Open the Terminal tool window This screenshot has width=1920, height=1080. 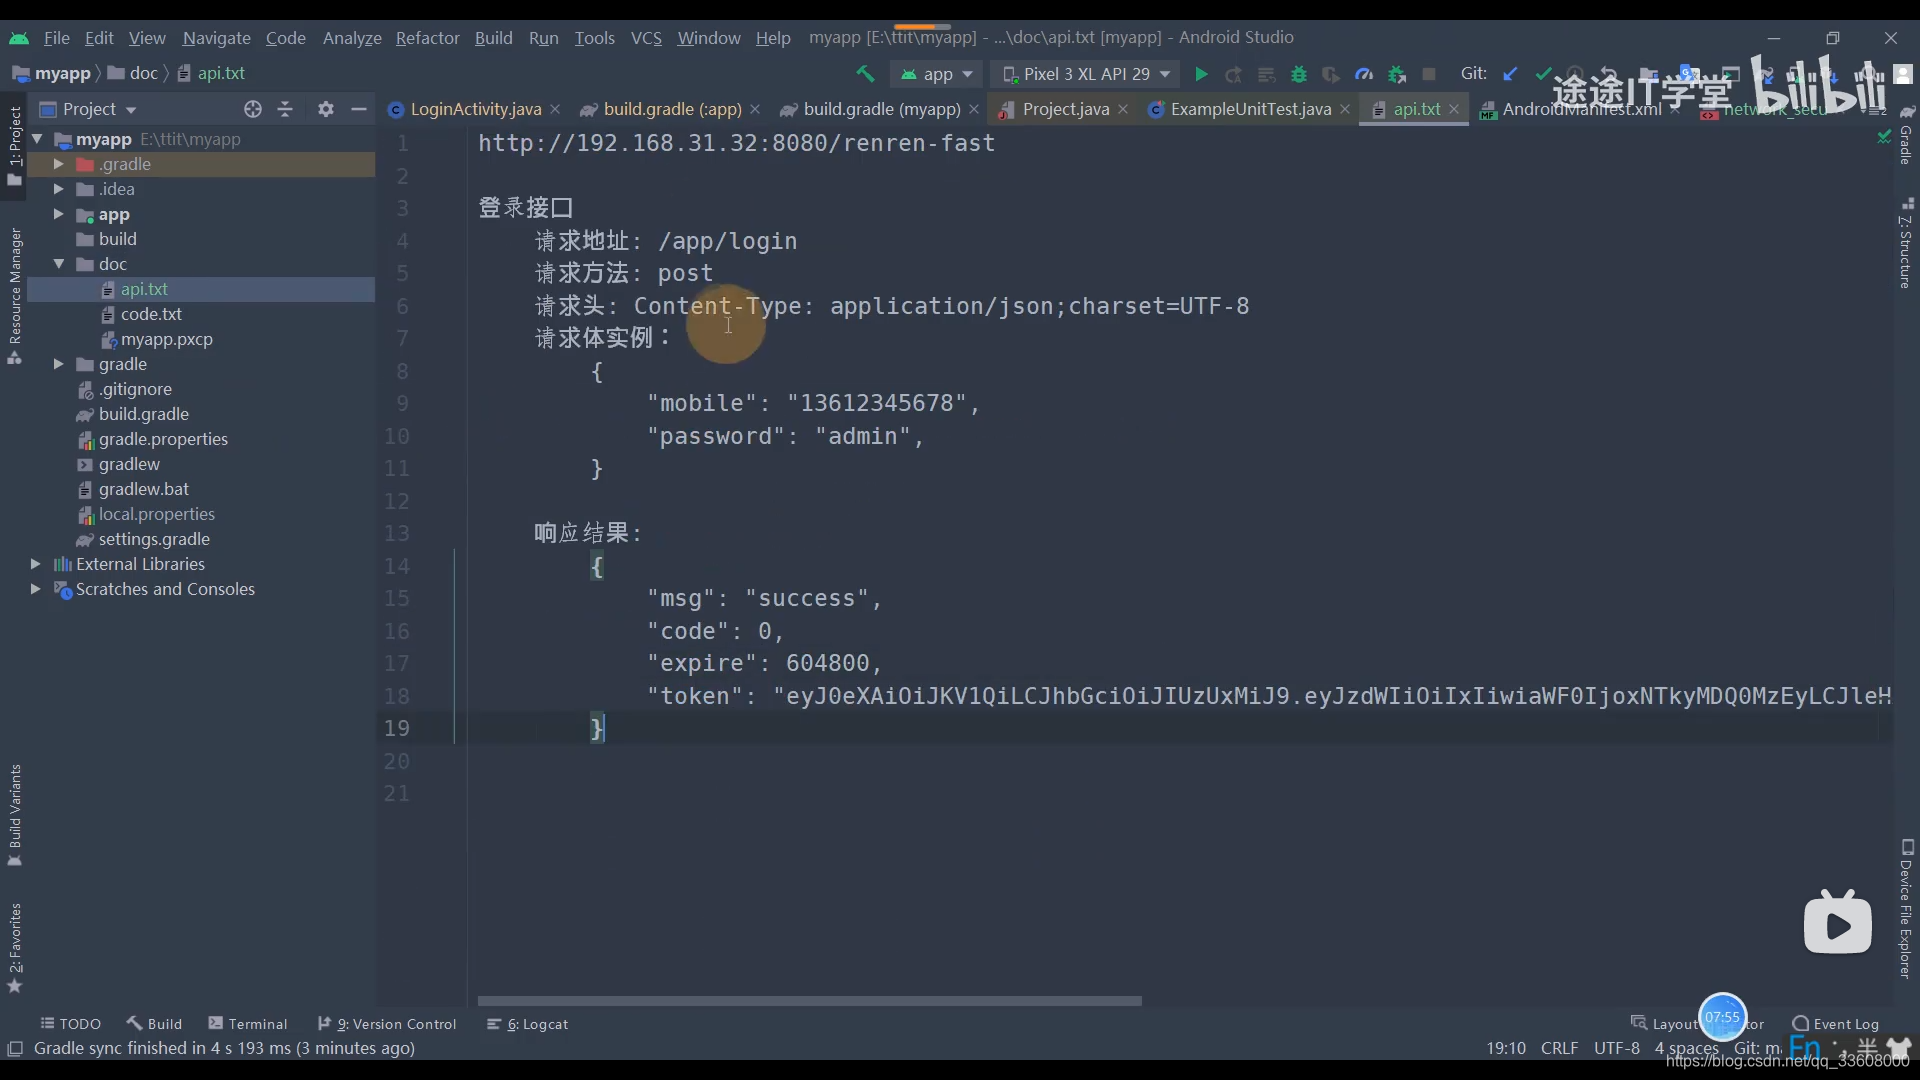[x=248, y=1024]
